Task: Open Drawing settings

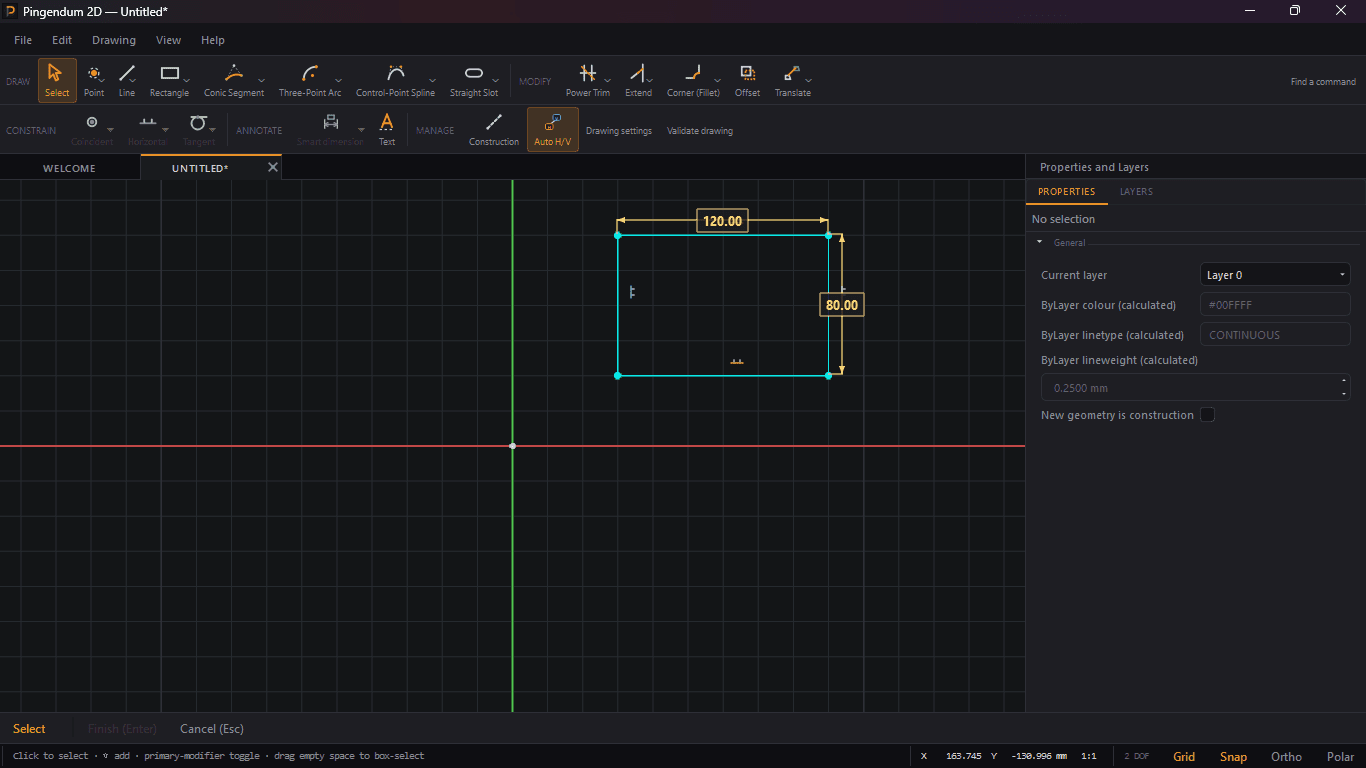Action: [619, 131]
